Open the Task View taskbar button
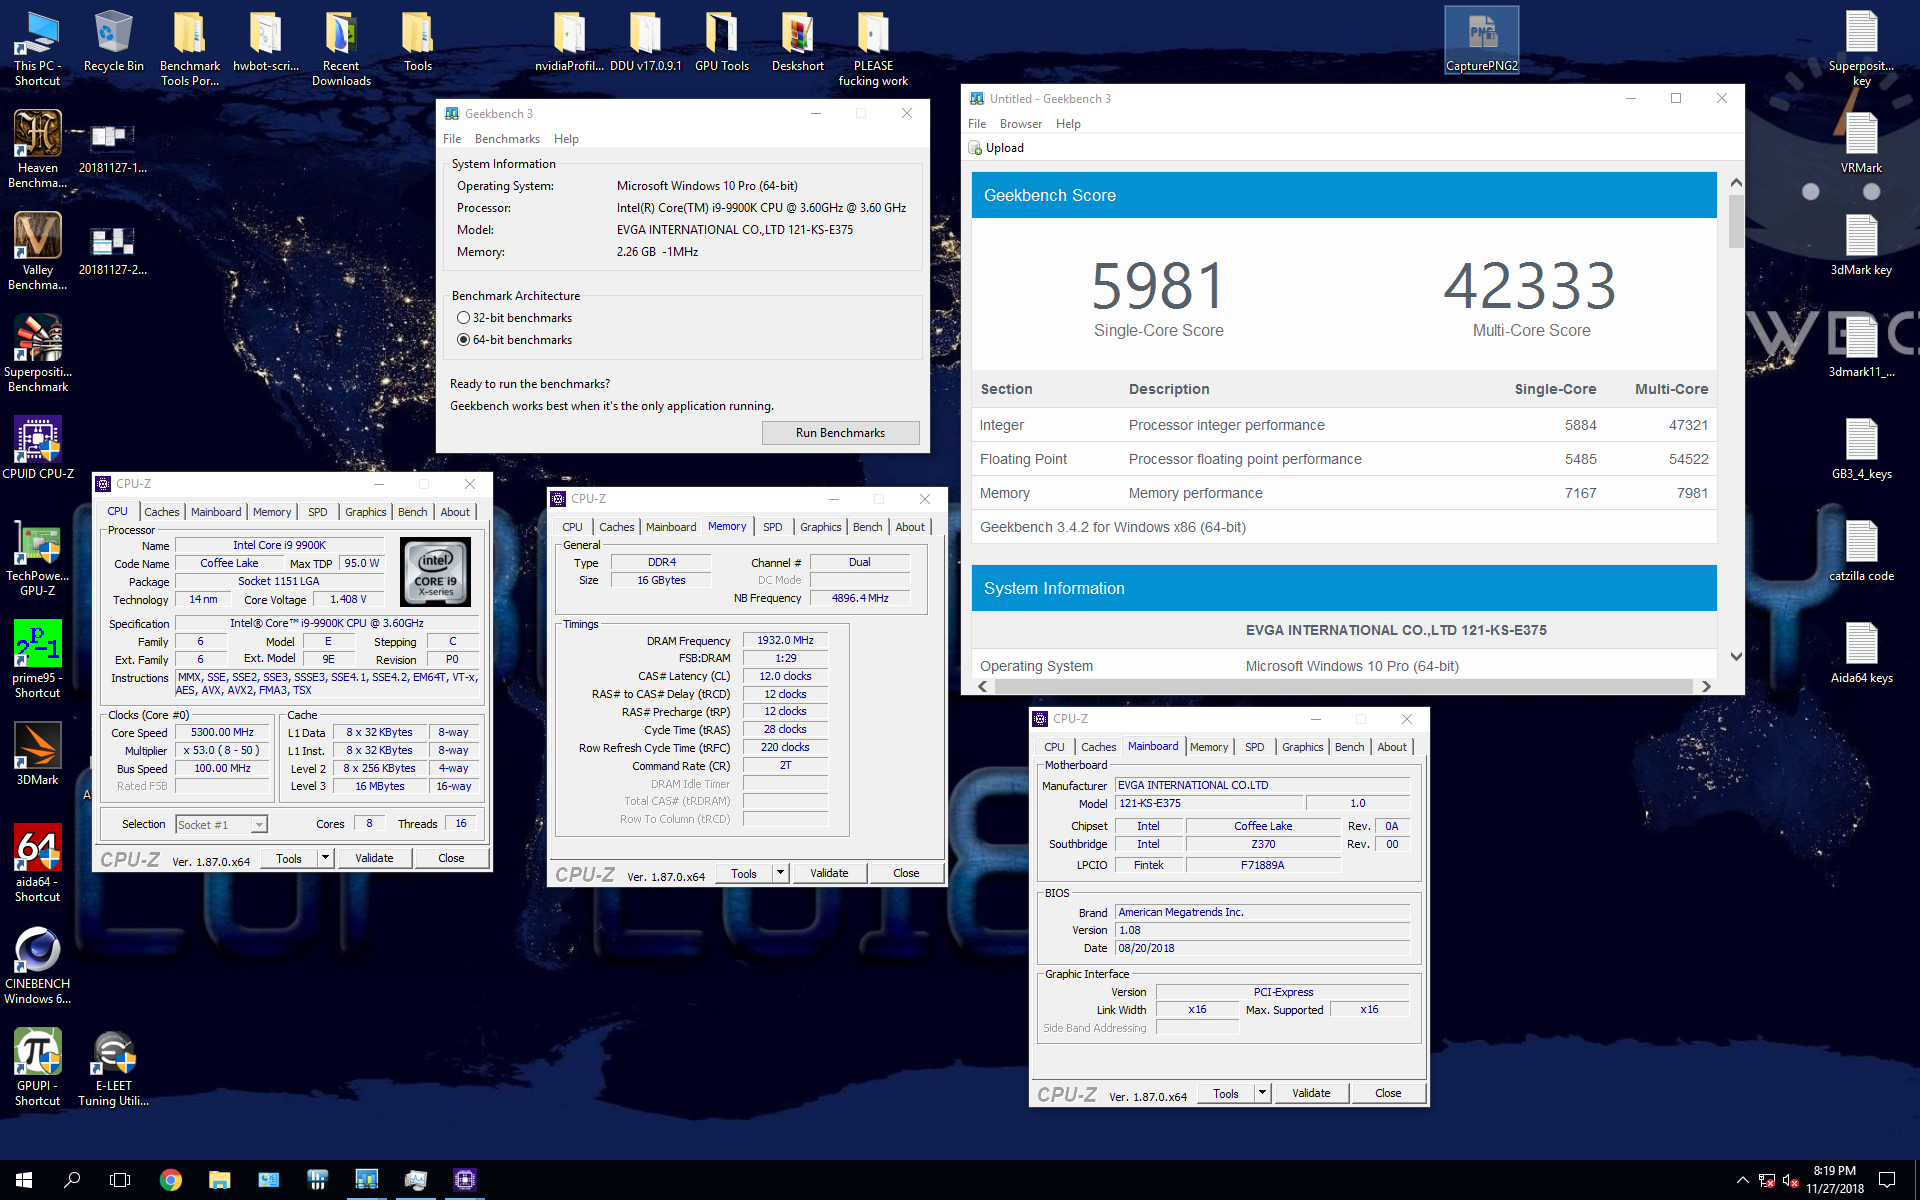 click(x=120, y=1180)
